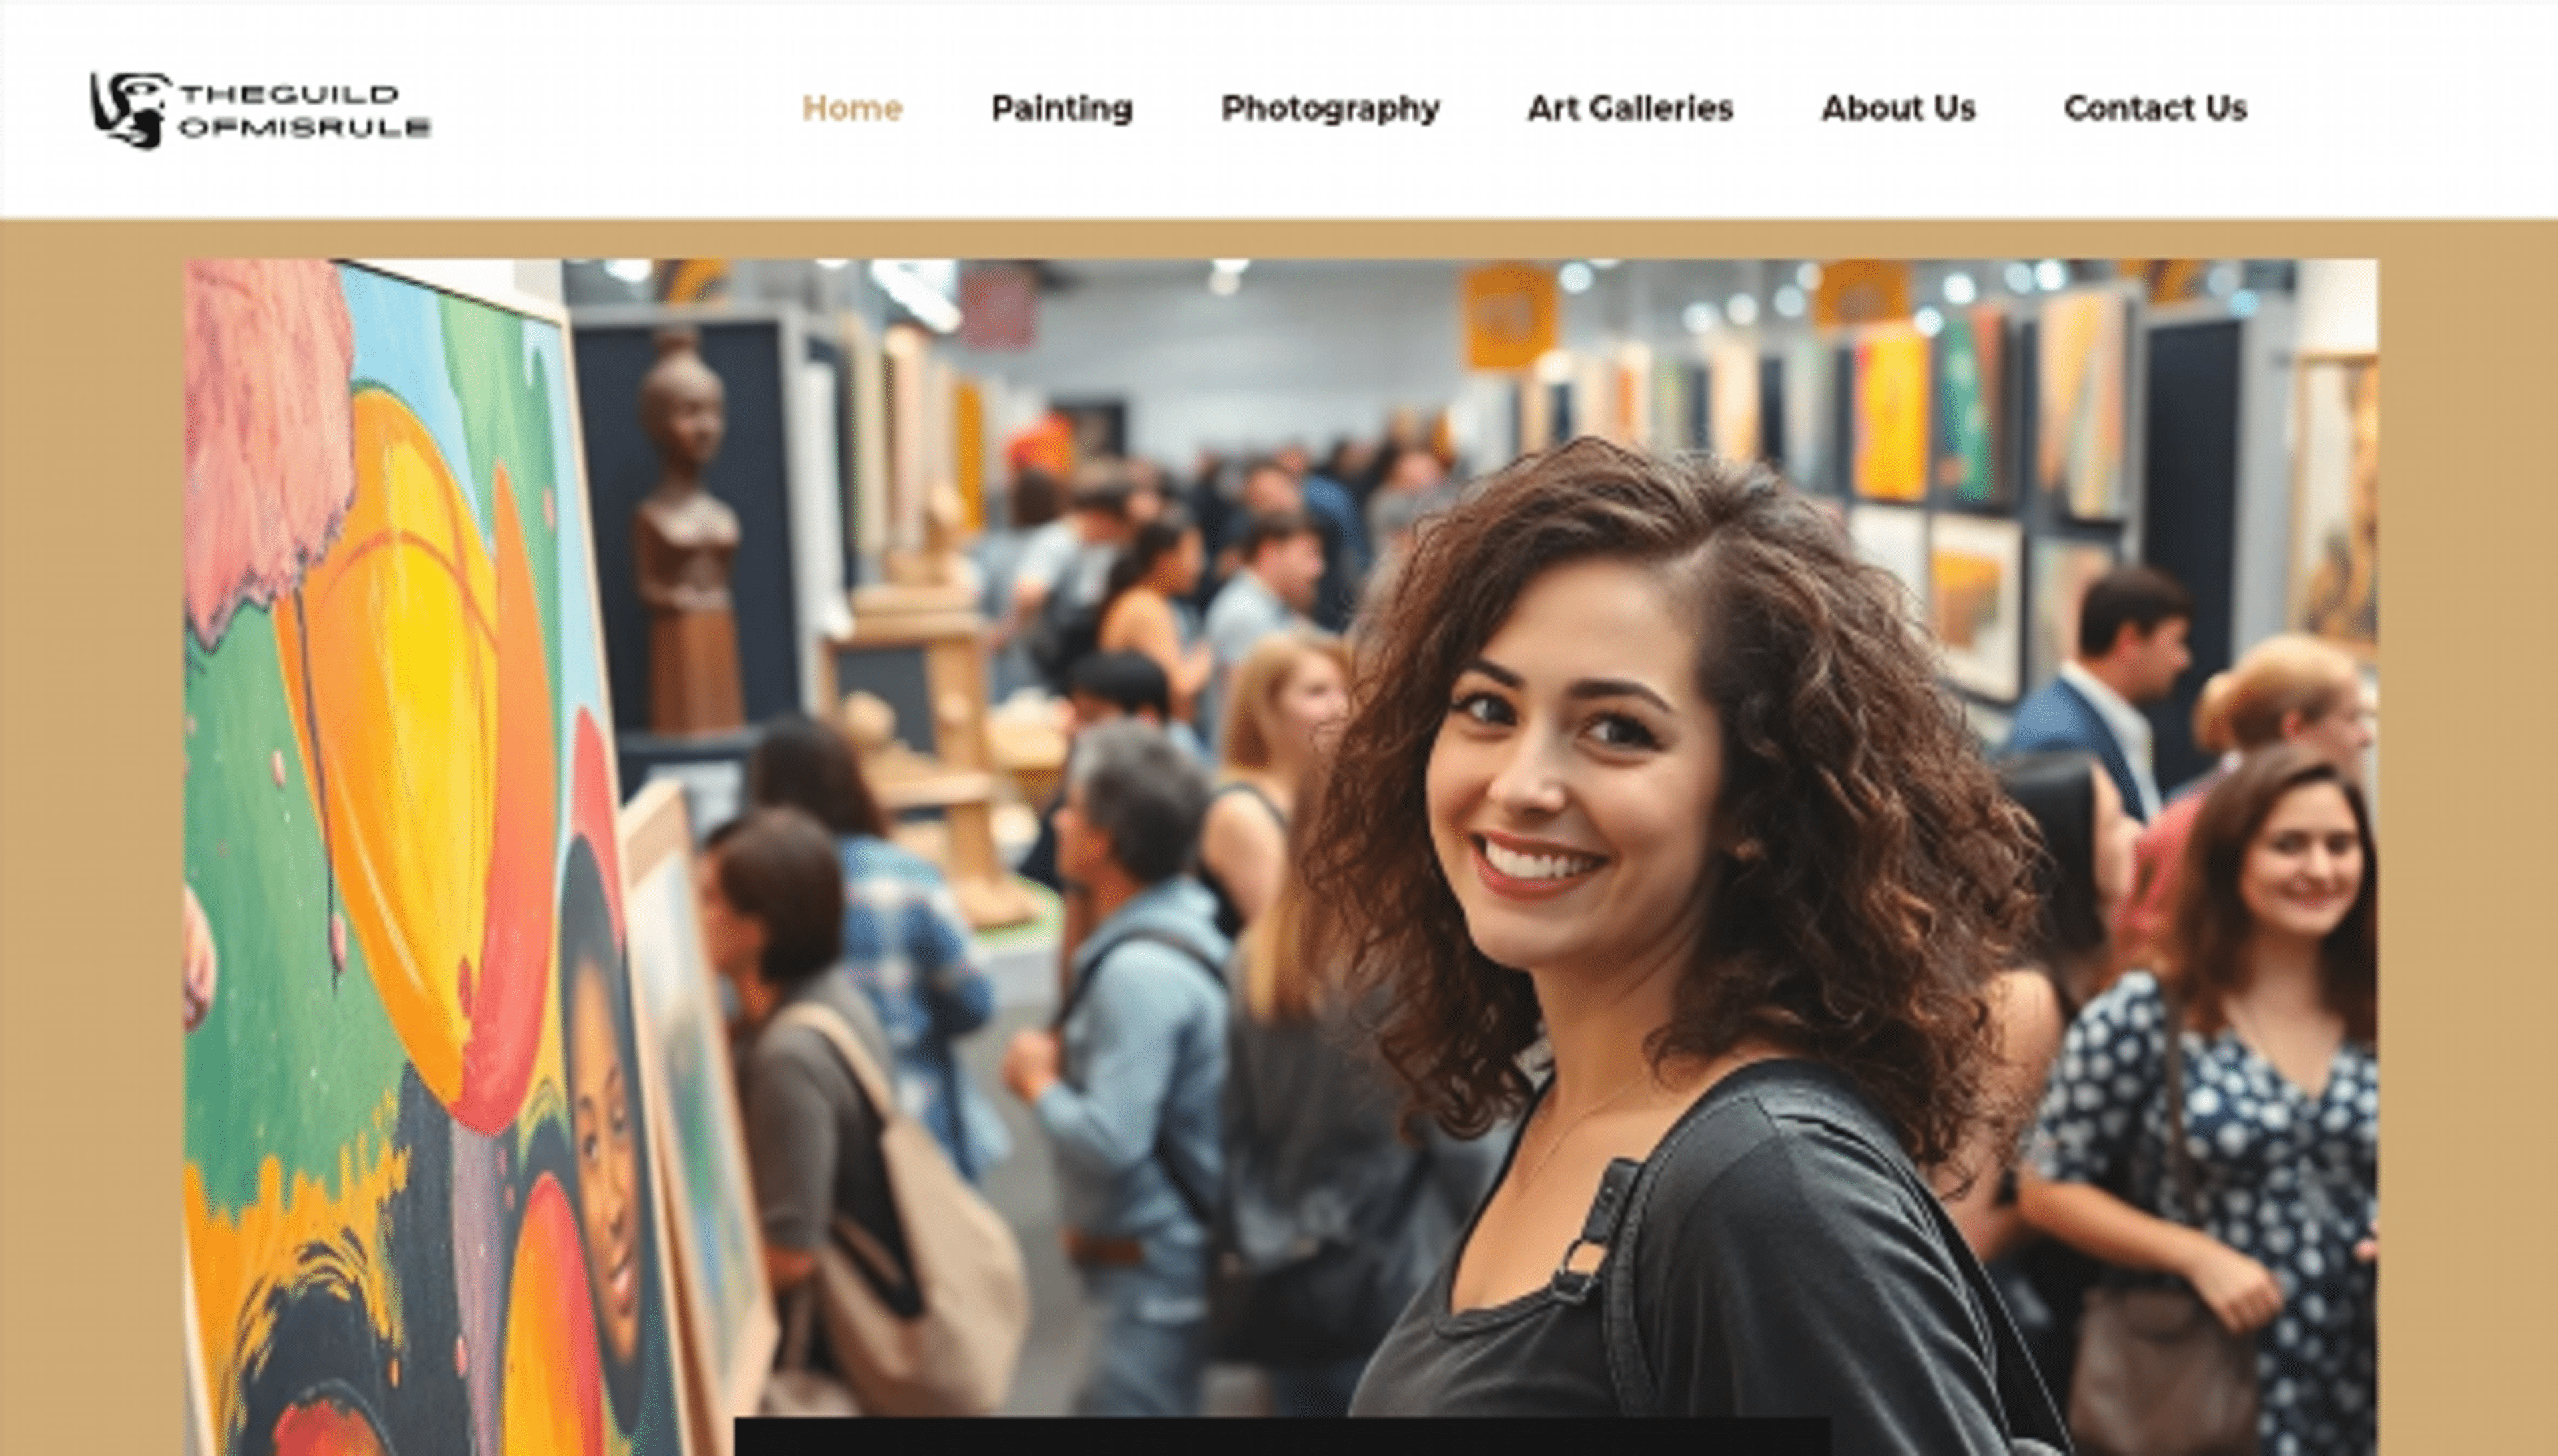Open the Contact Us page

[x=2155, y=108]
